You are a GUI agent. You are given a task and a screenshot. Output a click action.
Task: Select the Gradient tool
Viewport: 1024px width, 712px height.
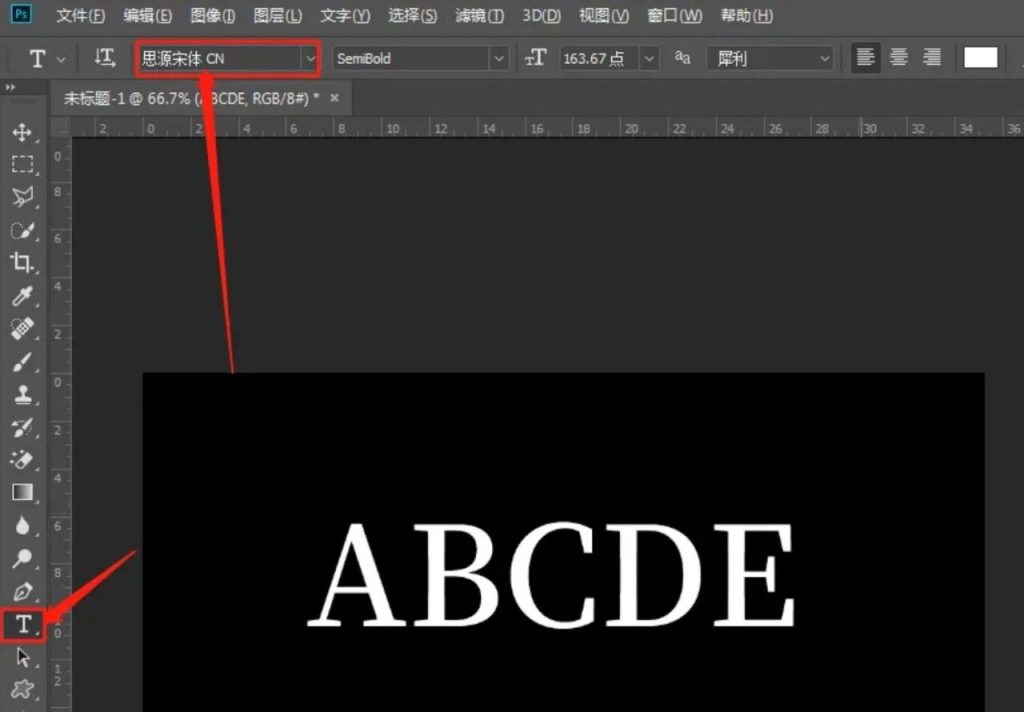tap(22, 492)
